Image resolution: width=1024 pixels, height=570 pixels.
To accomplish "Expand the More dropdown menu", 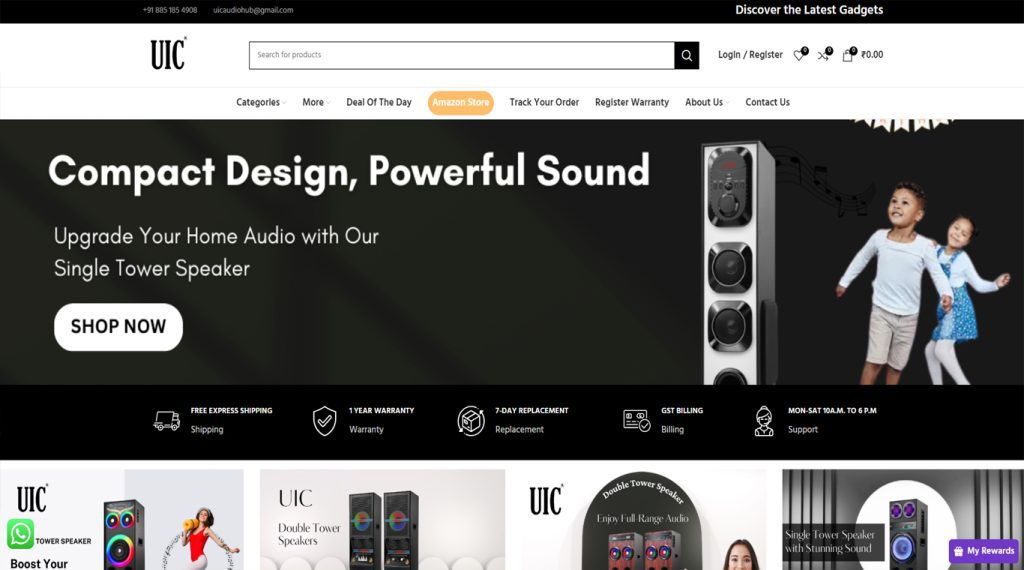I will tap(315, 103).
